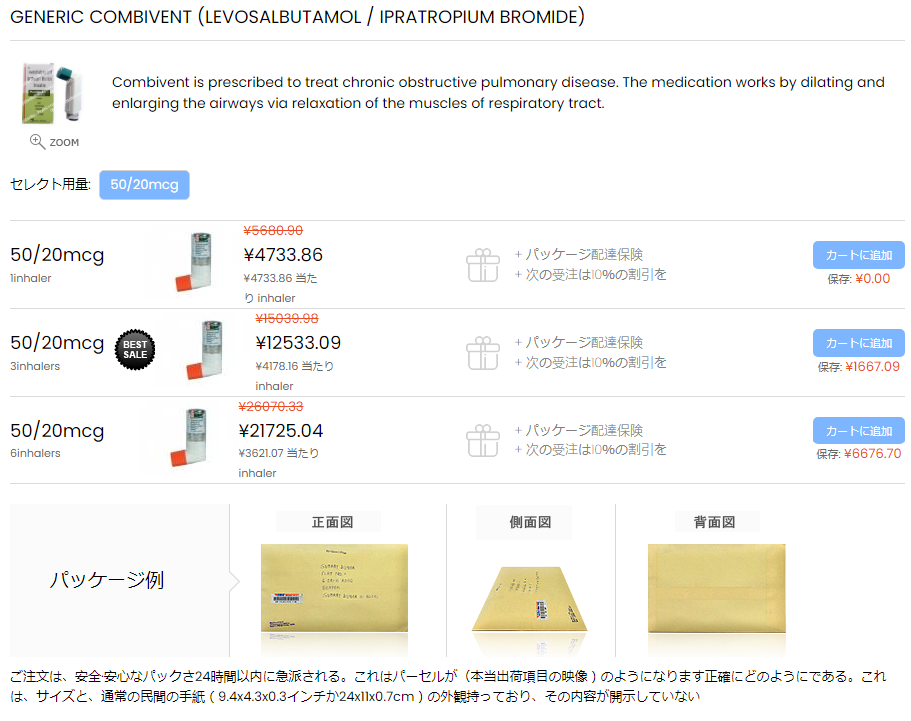Add the 6inhalers package to cart
This screenshot has height=721, width=911.
858,431
